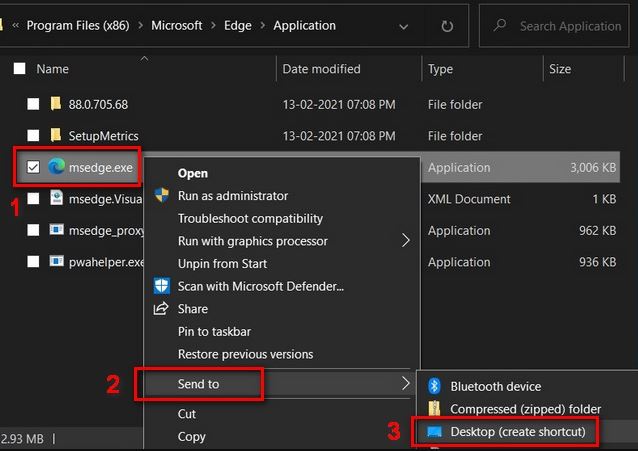The height and width of the screenshot is (451, 638).
Task: Click the Application breadcrumb
Action: [304, 26]
